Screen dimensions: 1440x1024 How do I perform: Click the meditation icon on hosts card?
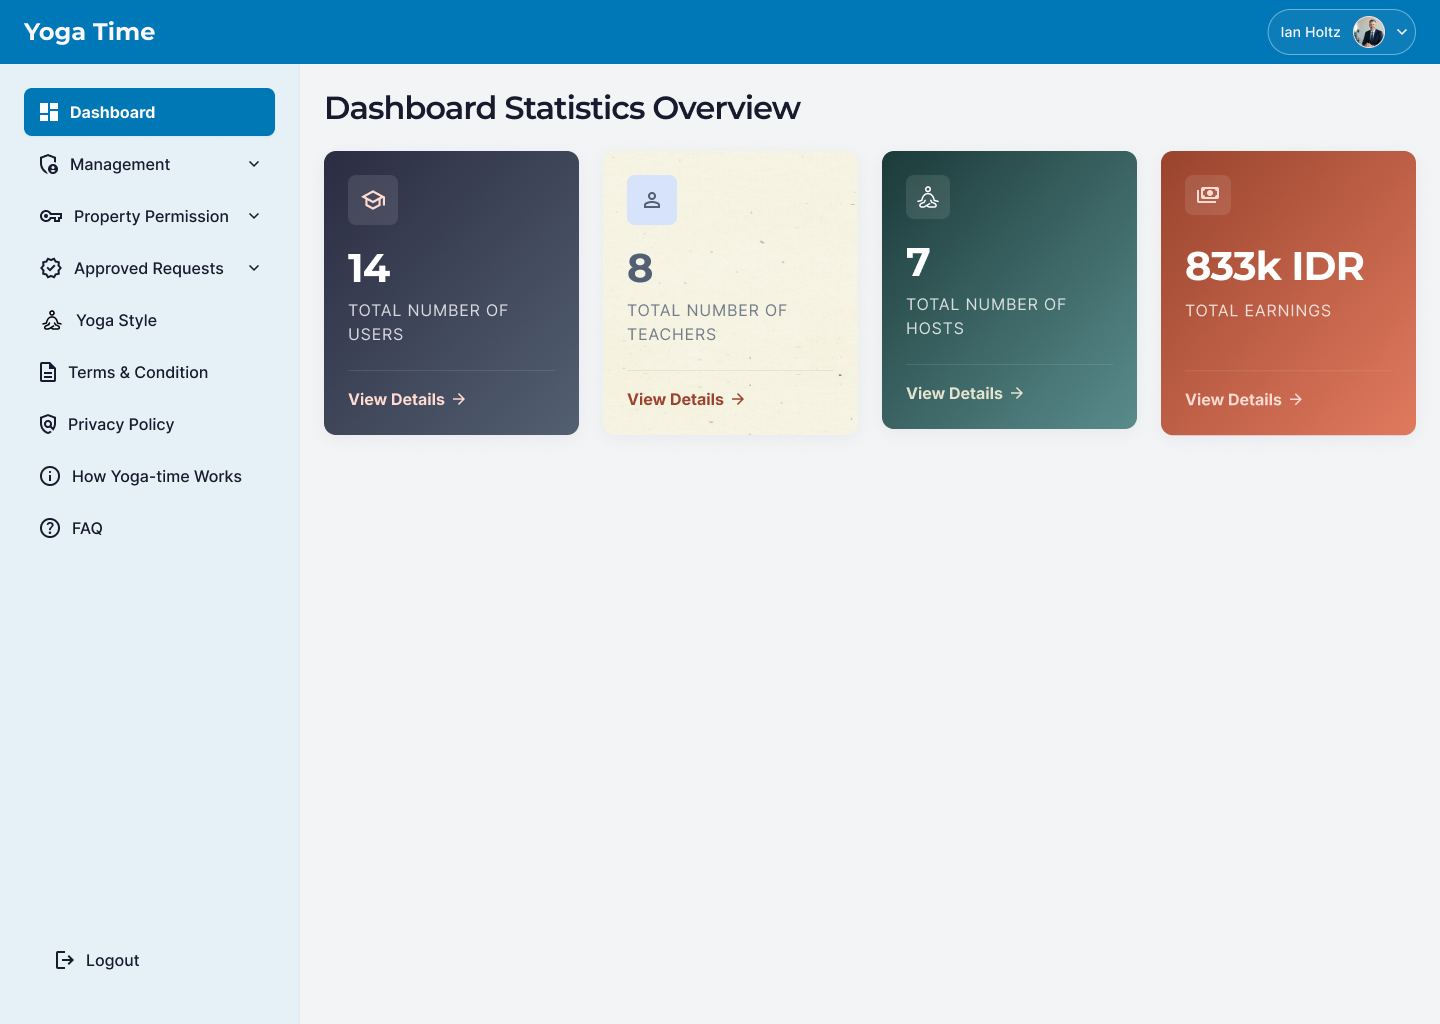pos(928,197)
